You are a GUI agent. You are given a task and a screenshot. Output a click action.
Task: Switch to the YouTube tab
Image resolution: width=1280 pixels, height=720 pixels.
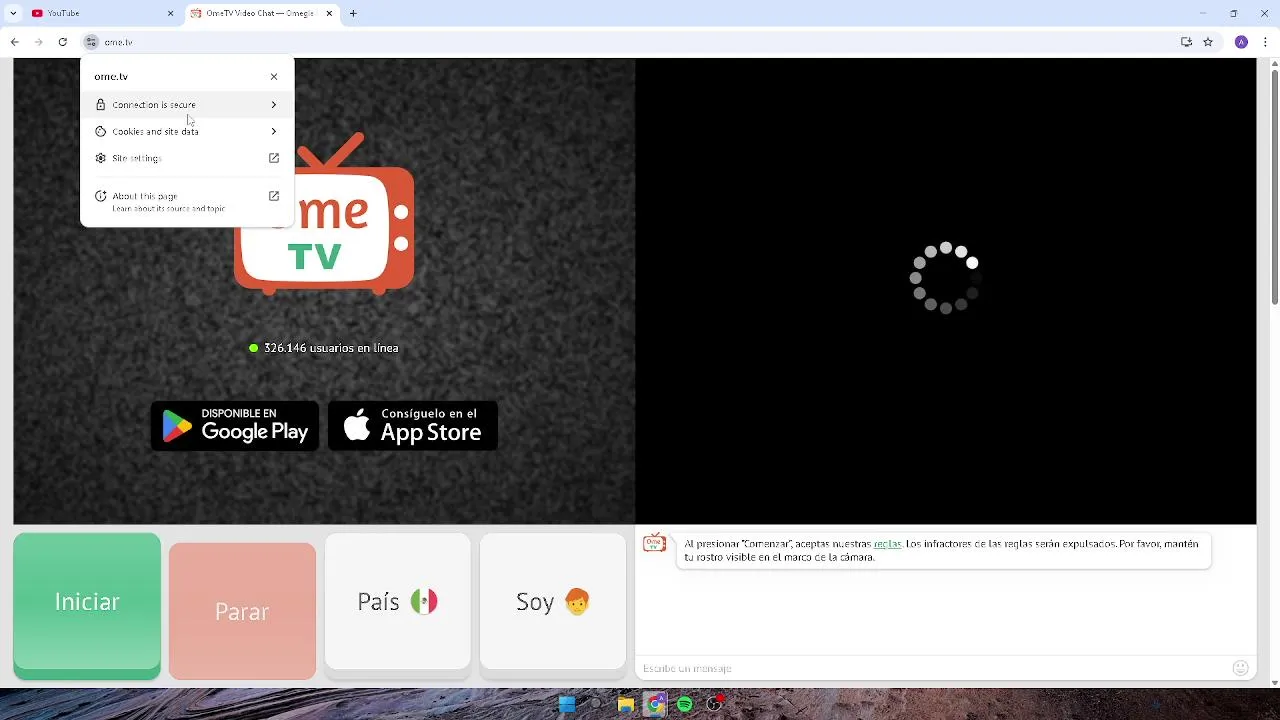tap(100, 13)
